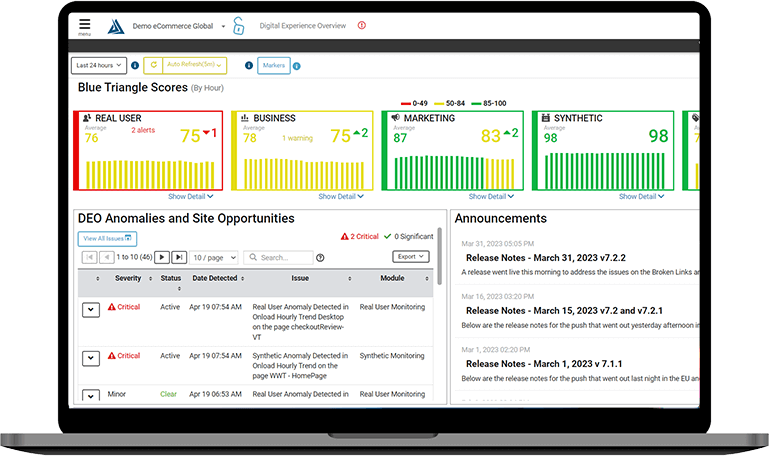Click the red alert icon beside Digital Experience Overview

click(x=361, y=25)
